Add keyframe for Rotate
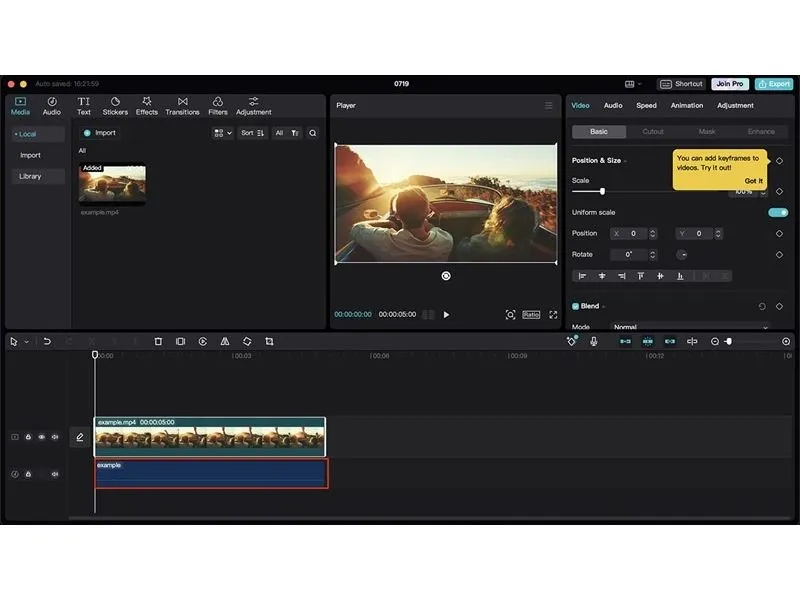The image size is (800, 600). 779,255
